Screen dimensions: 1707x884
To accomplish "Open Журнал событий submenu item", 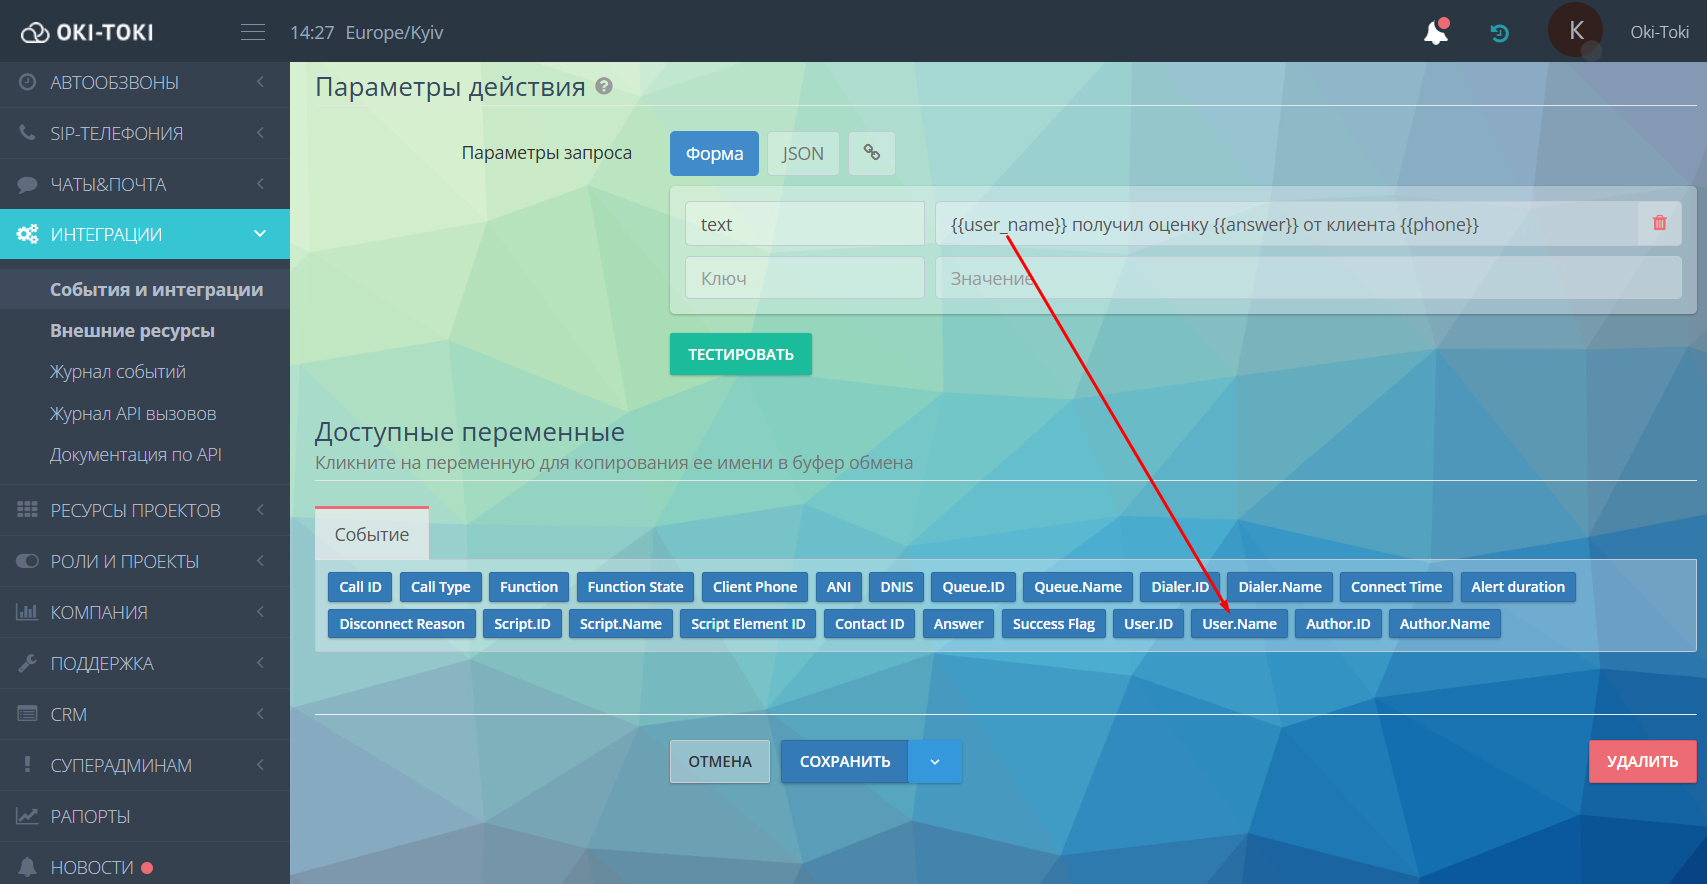I will [x=118, y=372].
